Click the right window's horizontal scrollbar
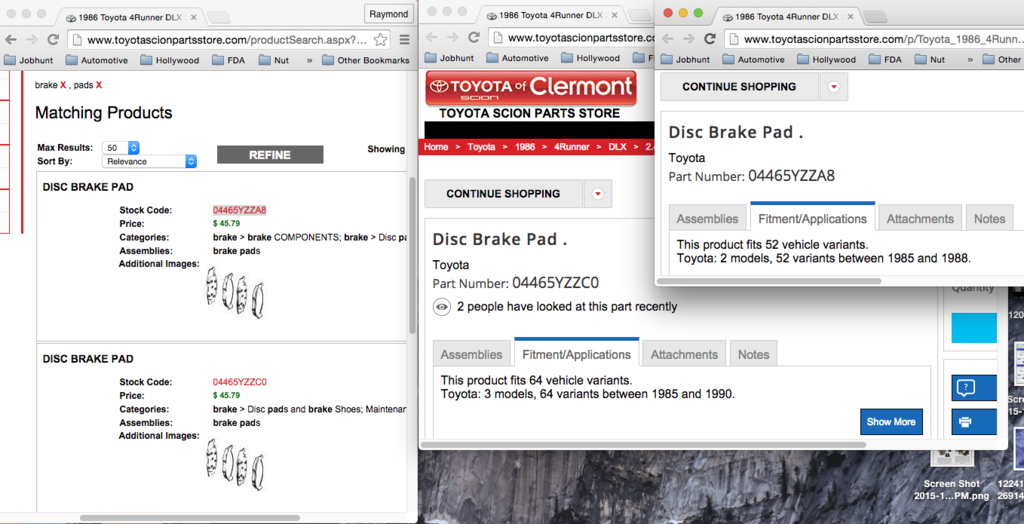Screen dimensions: 1024x524 coord(769,281)
